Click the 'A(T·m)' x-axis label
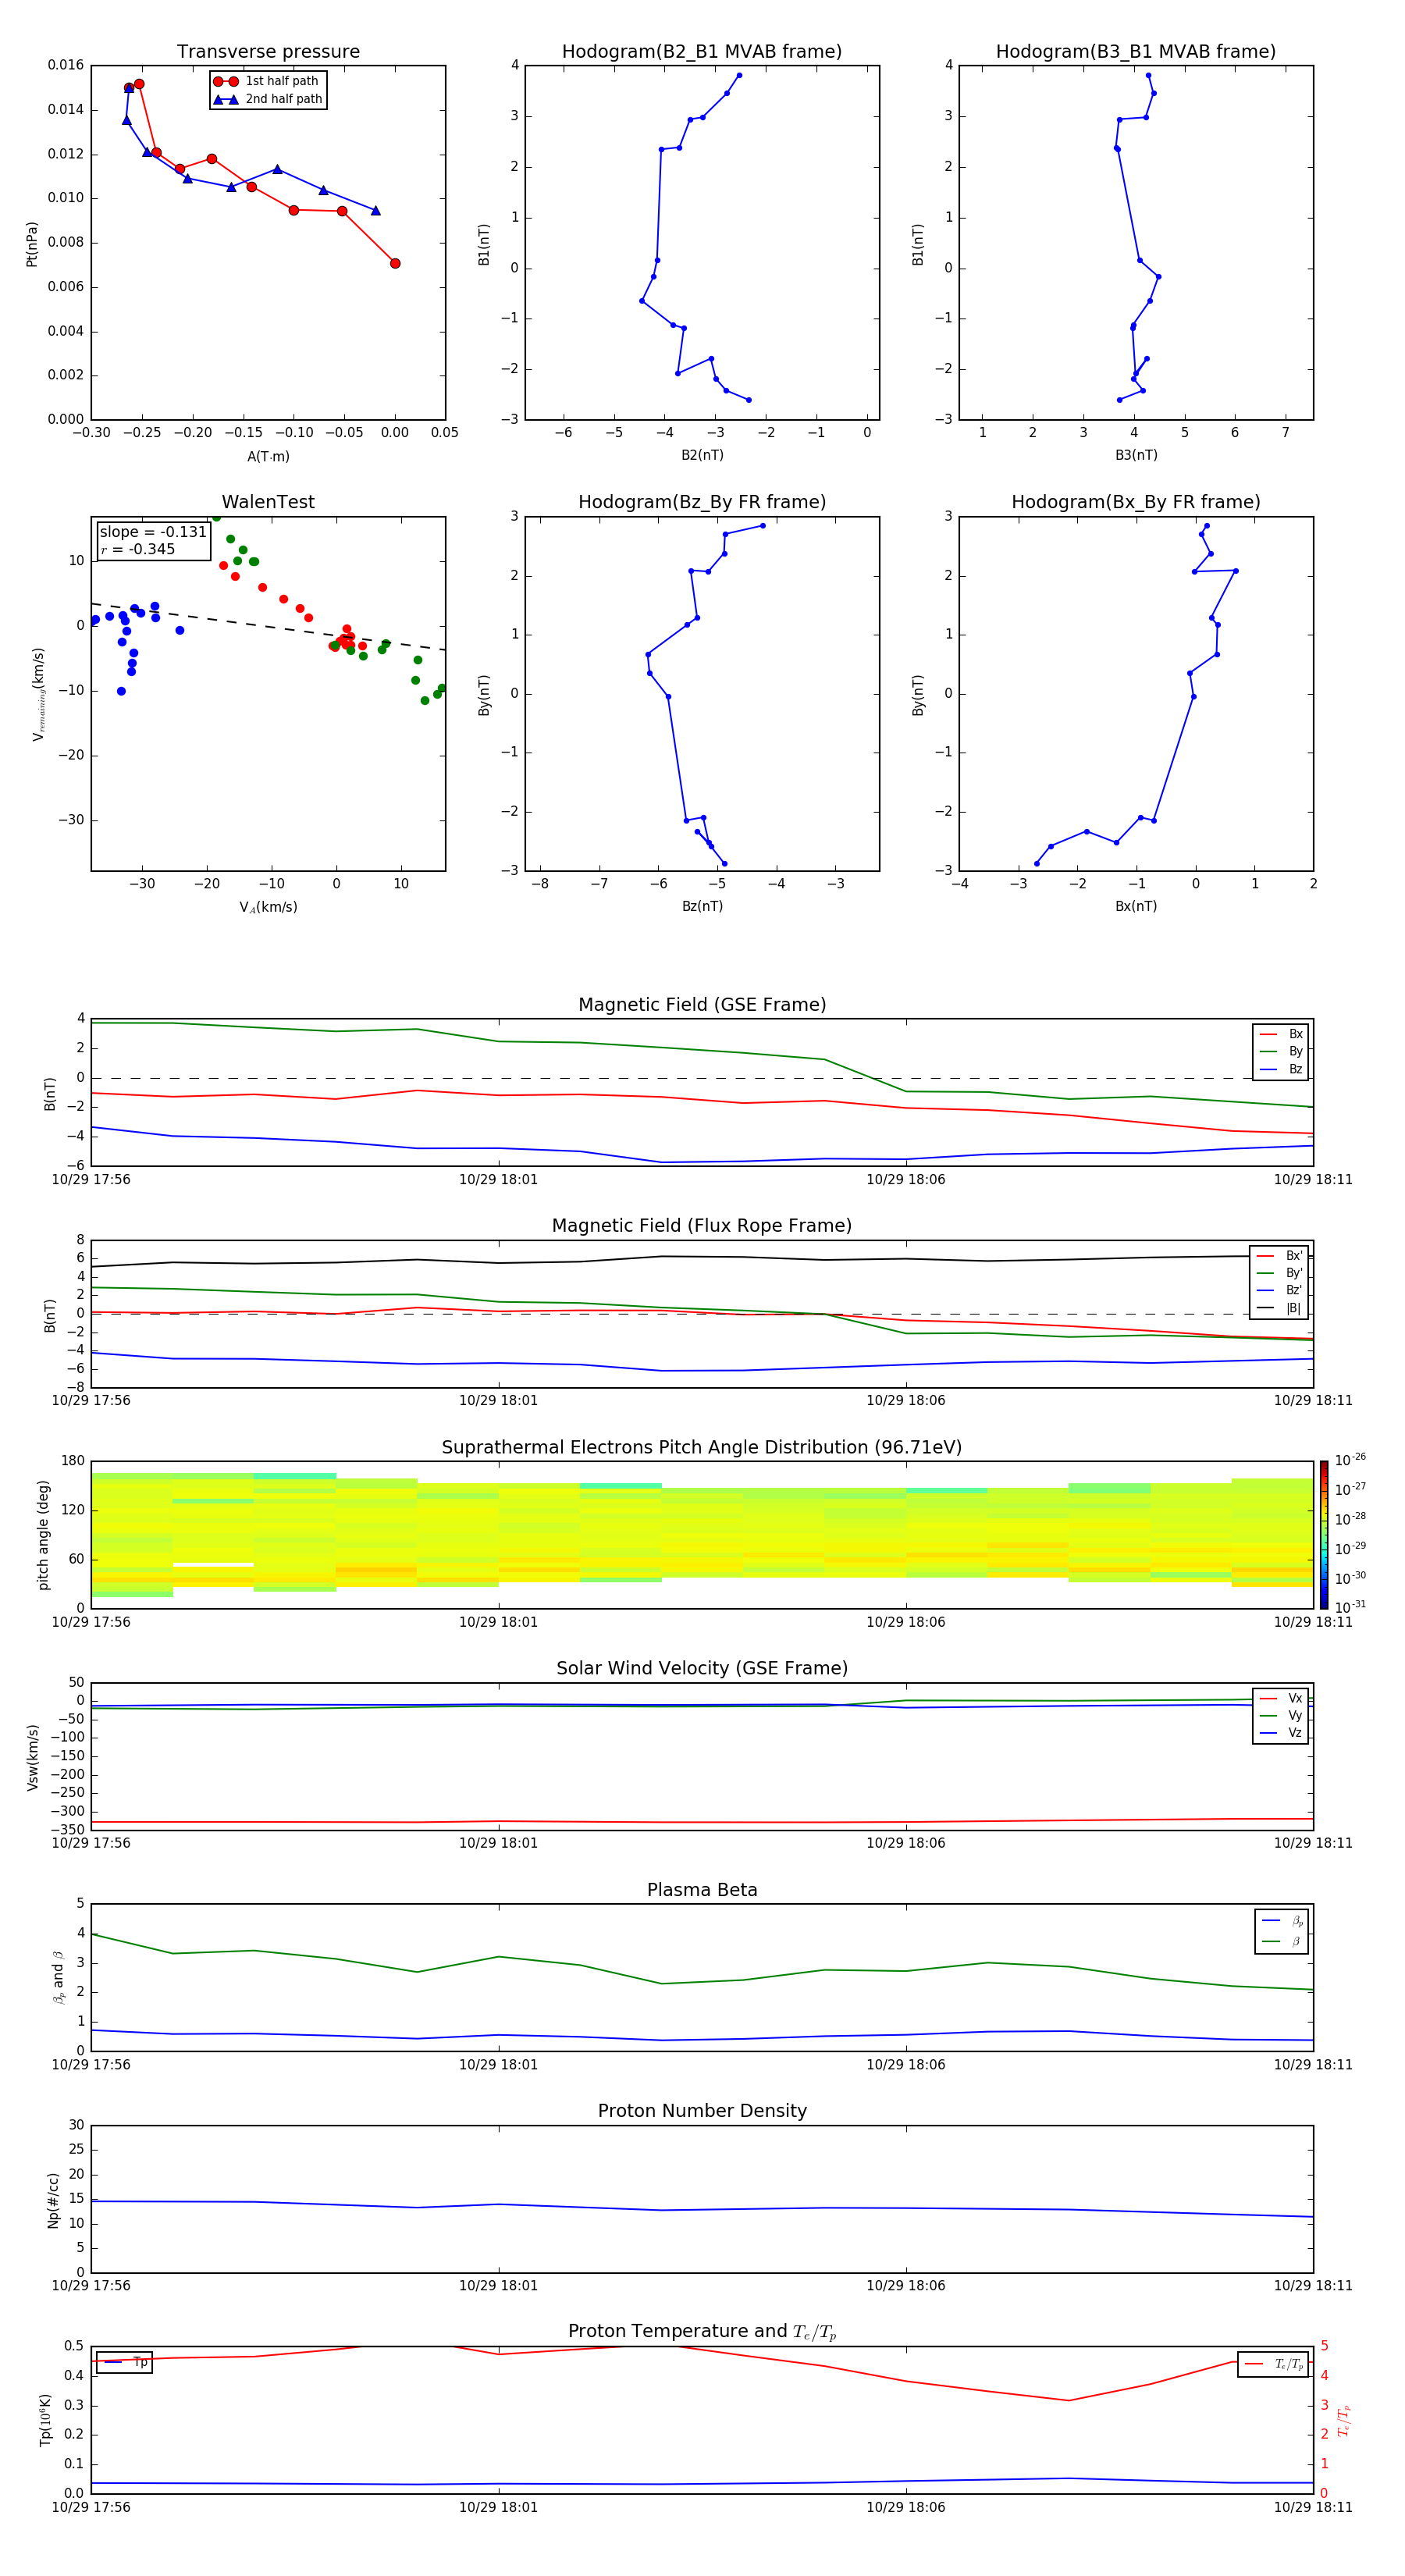 coord(268,456)
